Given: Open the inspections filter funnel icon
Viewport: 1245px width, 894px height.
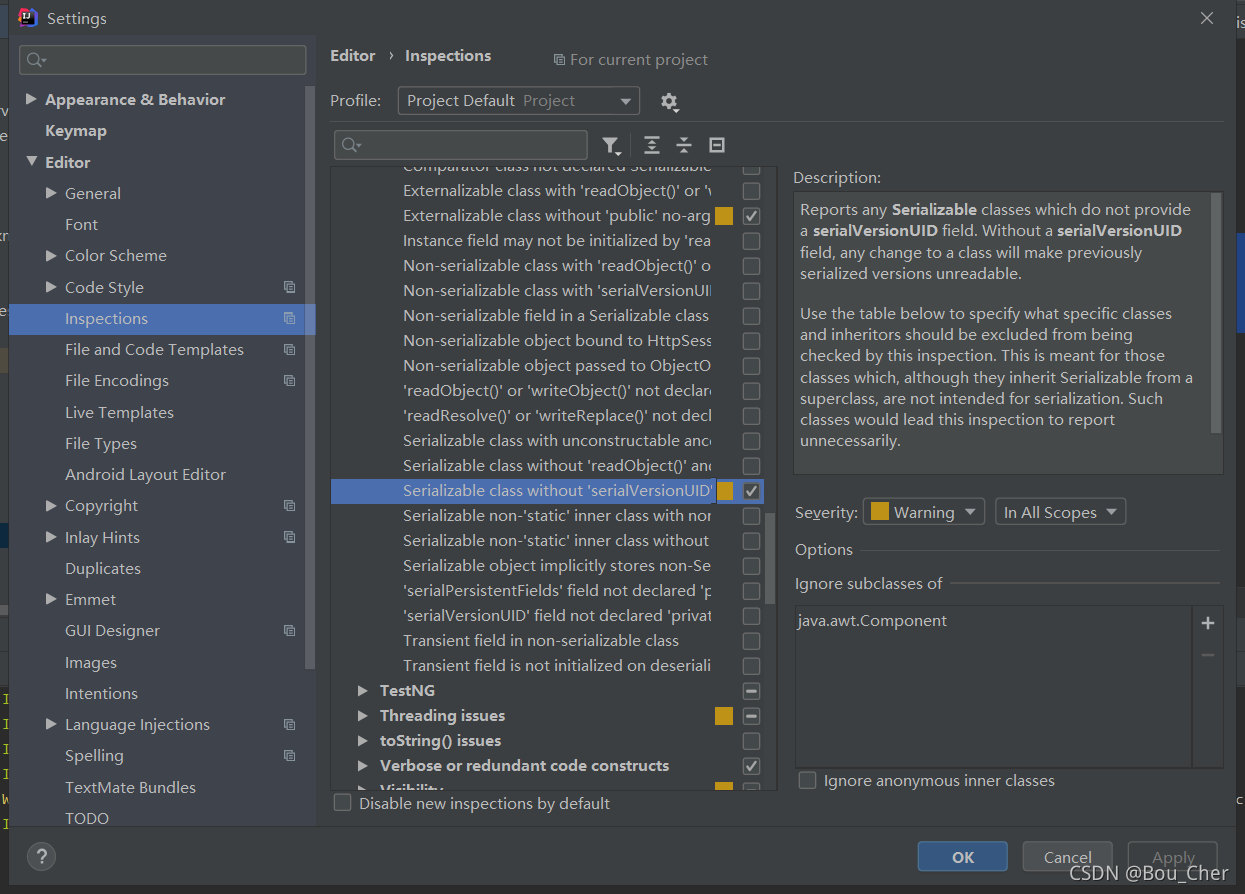Looking at the screenshot, I should [610, 145].
